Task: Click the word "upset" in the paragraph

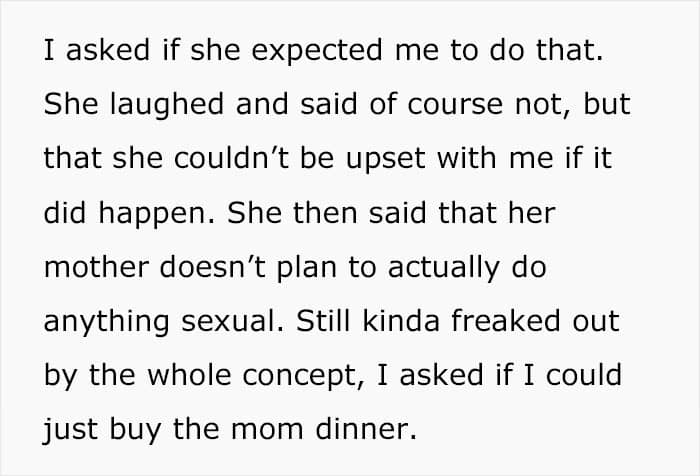Action: coord(386,160)
